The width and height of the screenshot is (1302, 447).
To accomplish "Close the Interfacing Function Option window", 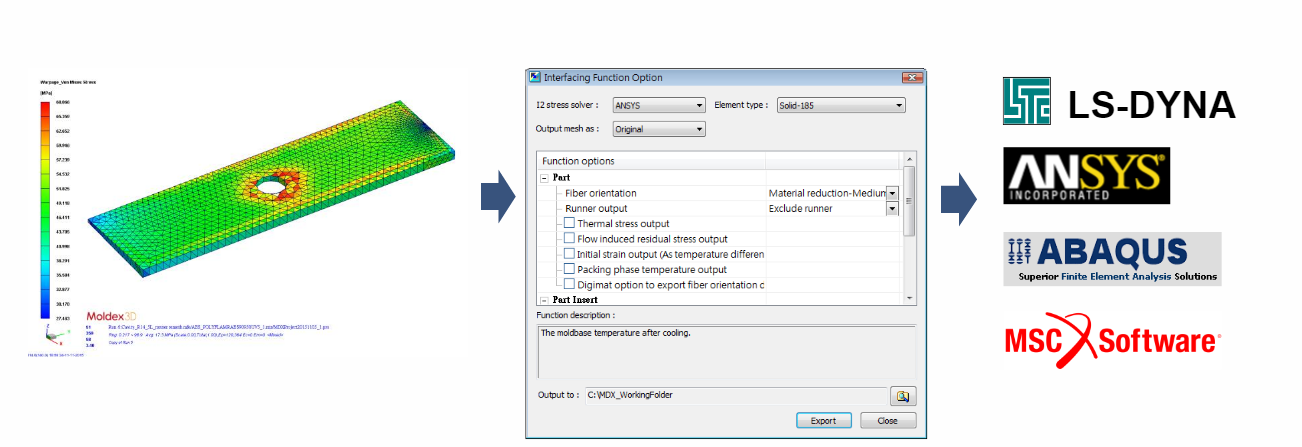I will (x=910, y=77).
